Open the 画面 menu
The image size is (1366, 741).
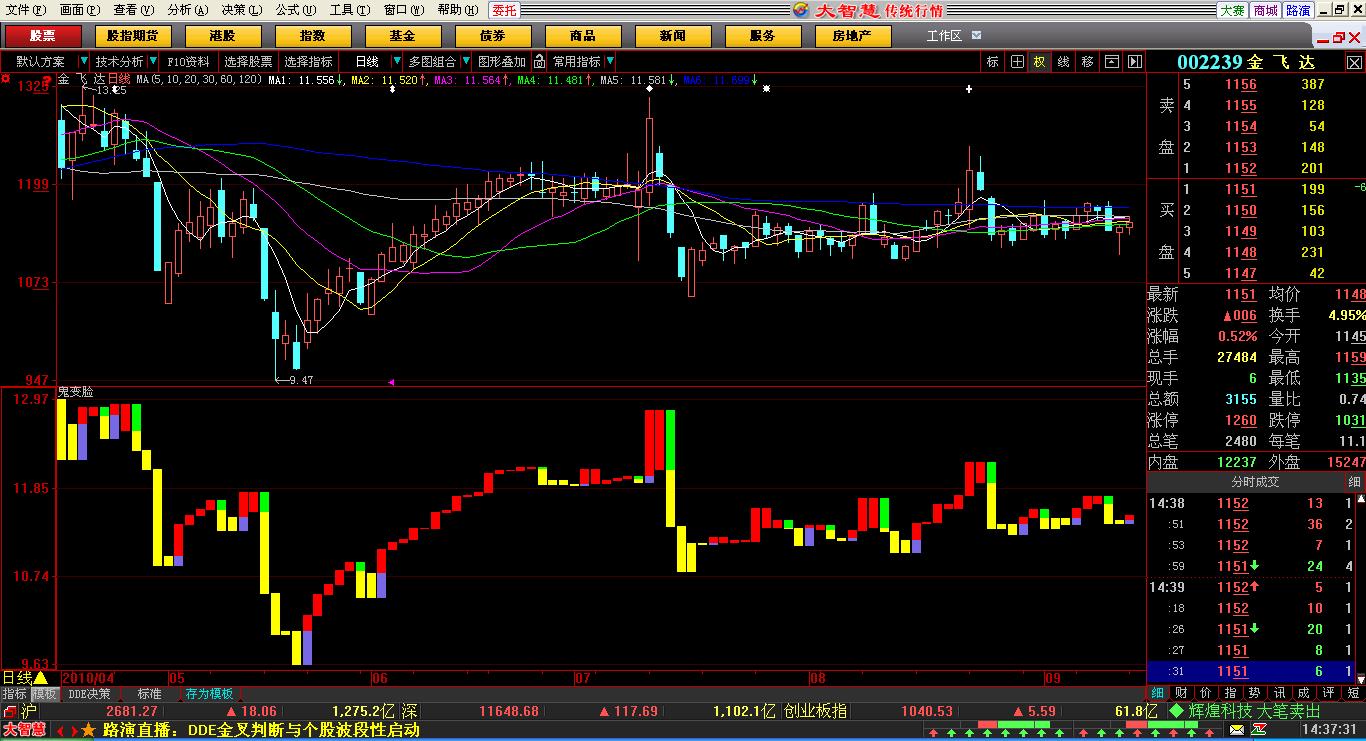tap(79, 10)
